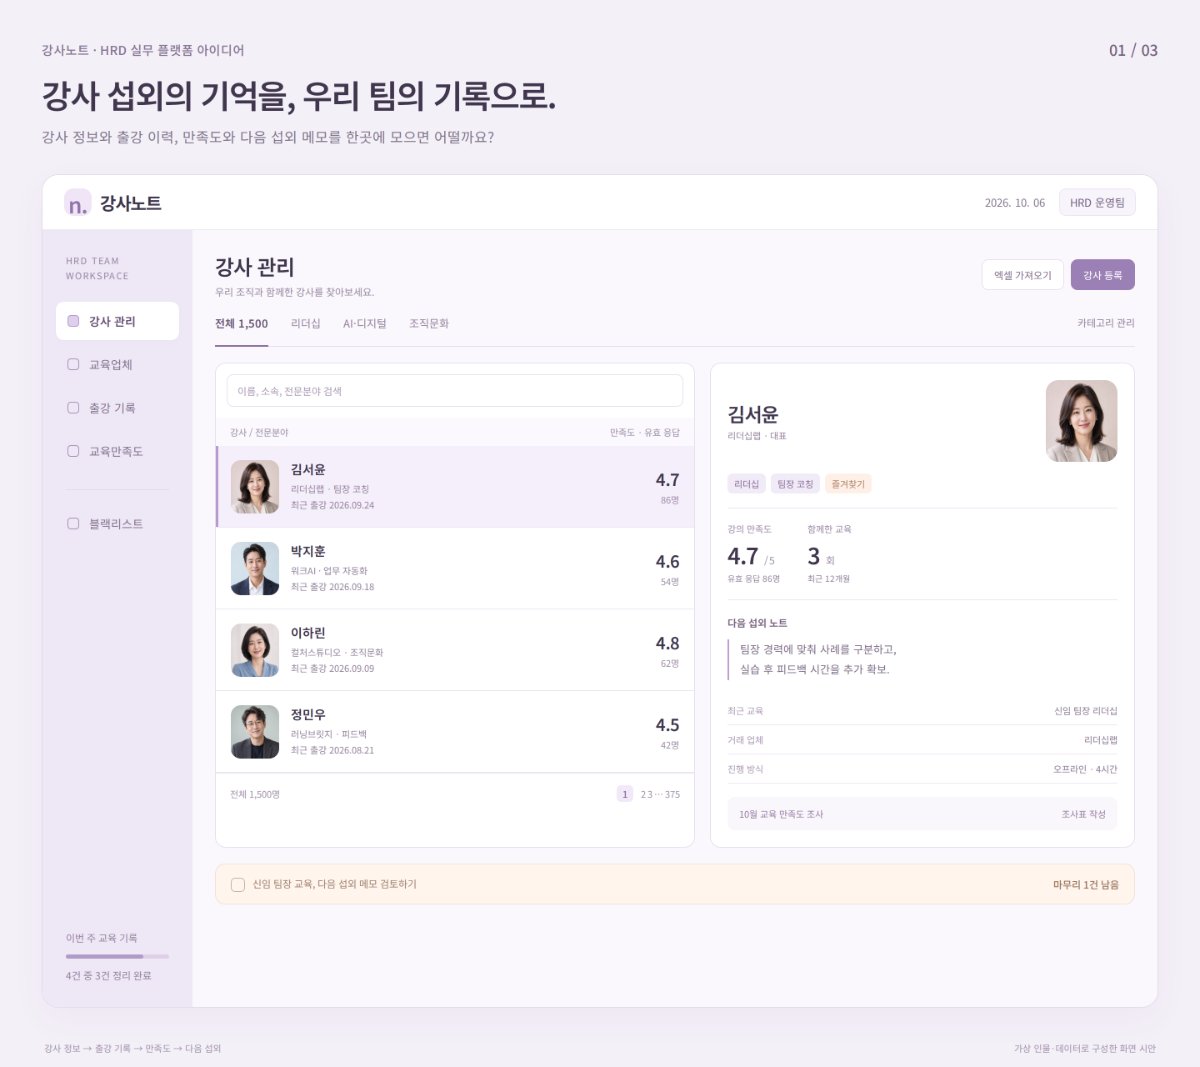Click the 전체 1,500명 count text
Viewport: 1200px width, 1067px height.
tap(255, 795)
